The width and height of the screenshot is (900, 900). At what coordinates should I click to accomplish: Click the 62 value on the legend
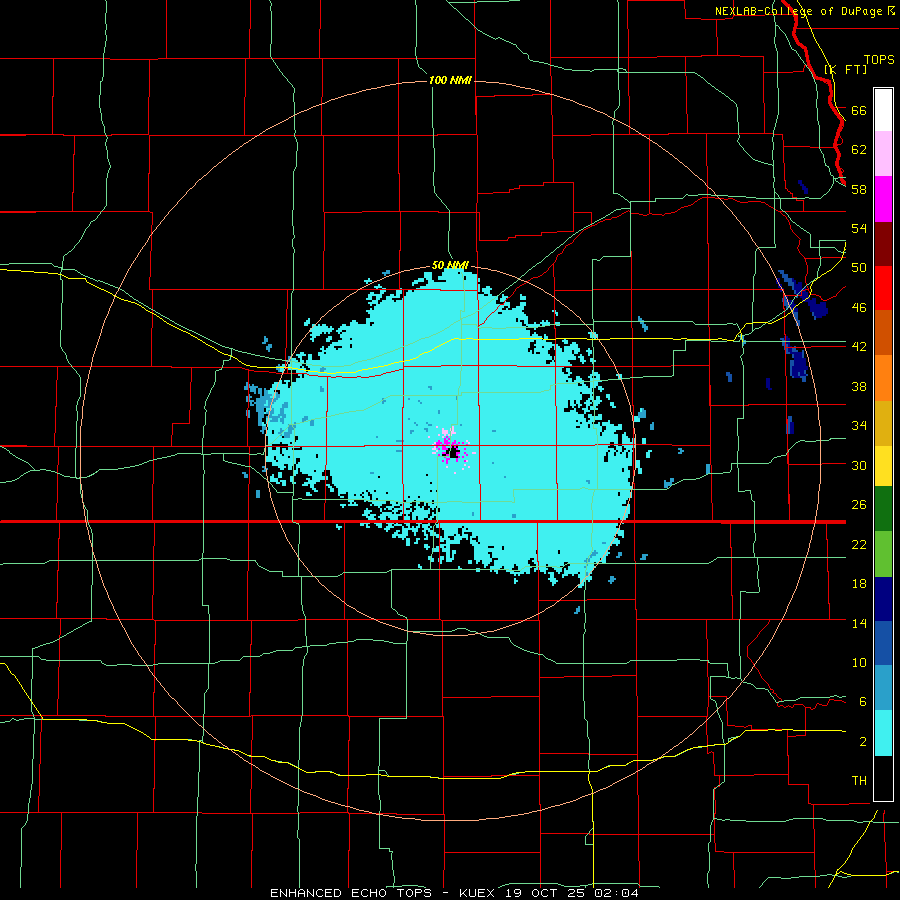pos(859,150)
